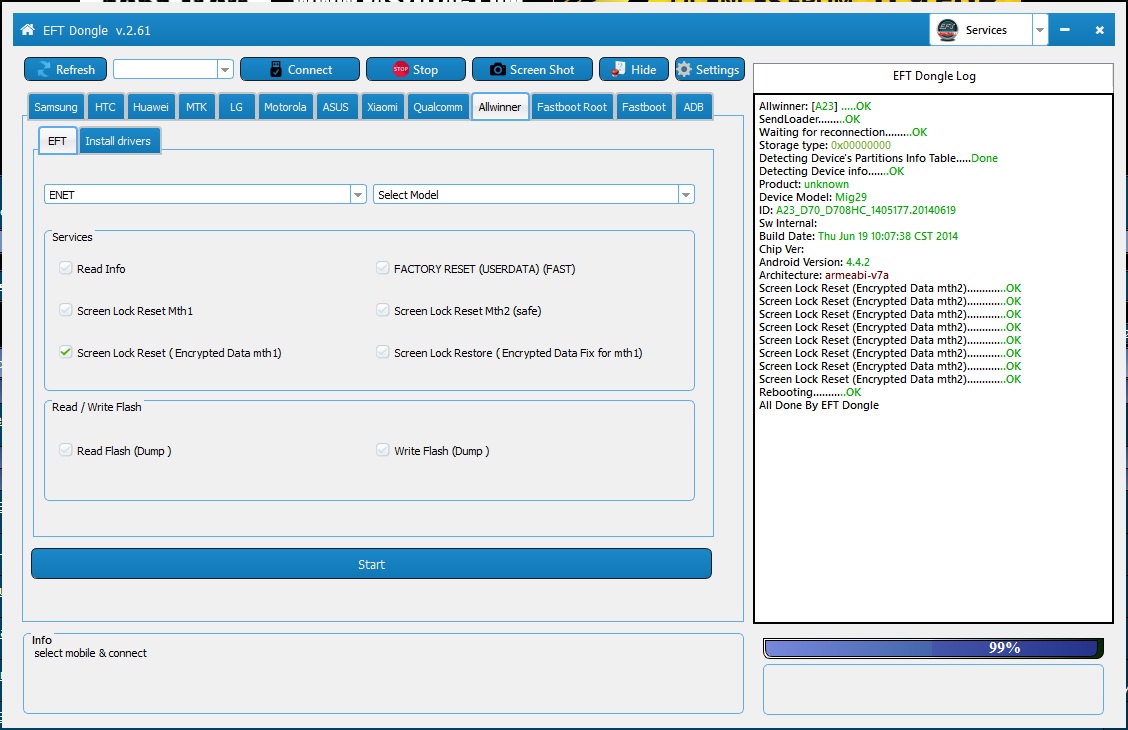
Task: Click the Hide eraser icon
Action: [x=617, y=69]
